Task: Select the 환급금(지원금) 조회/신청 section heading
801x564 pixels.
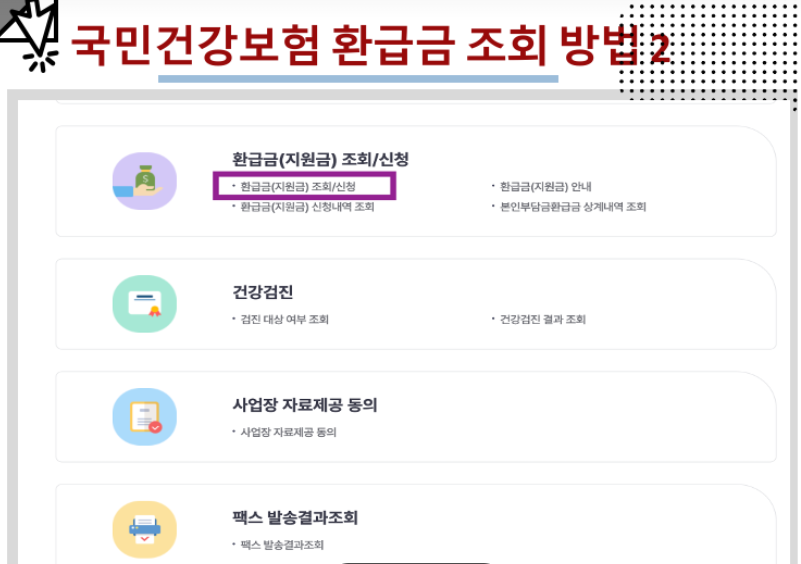Action: tap(320, 159)
